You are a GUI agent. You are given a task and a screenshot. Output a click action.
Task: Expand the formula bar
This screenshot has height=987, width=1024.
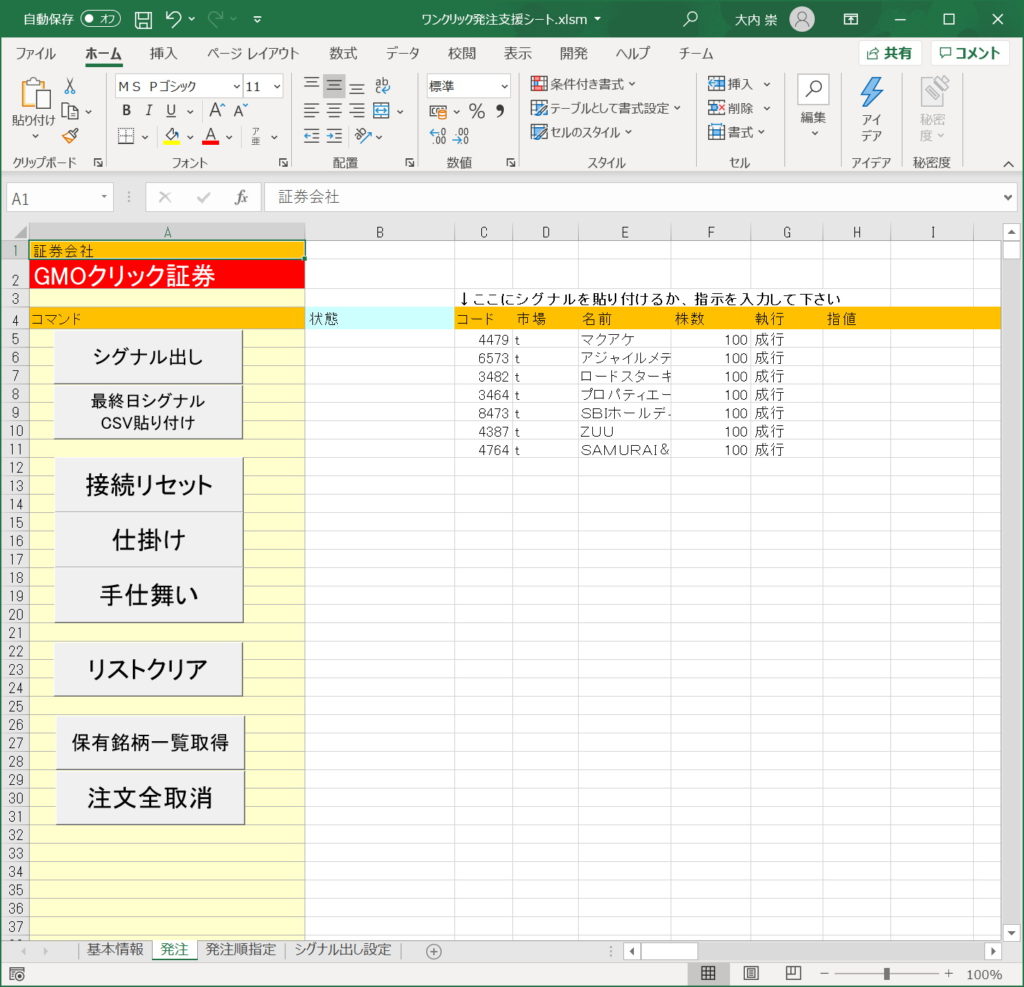coord(1008,197)
